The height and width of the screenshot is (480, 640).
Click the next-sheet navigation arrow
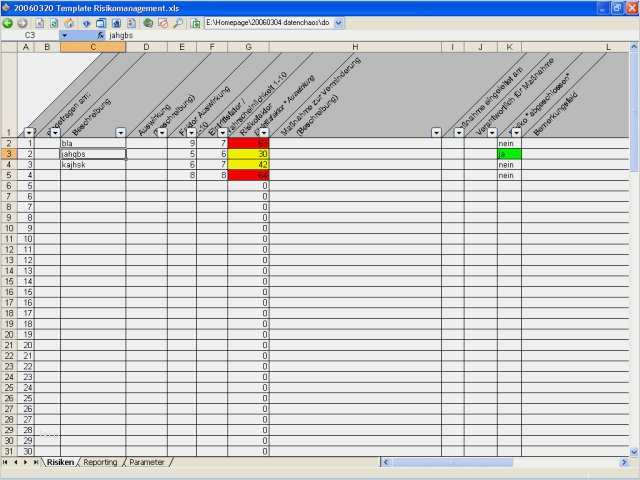pyautogui.click(x=27, y=463)
